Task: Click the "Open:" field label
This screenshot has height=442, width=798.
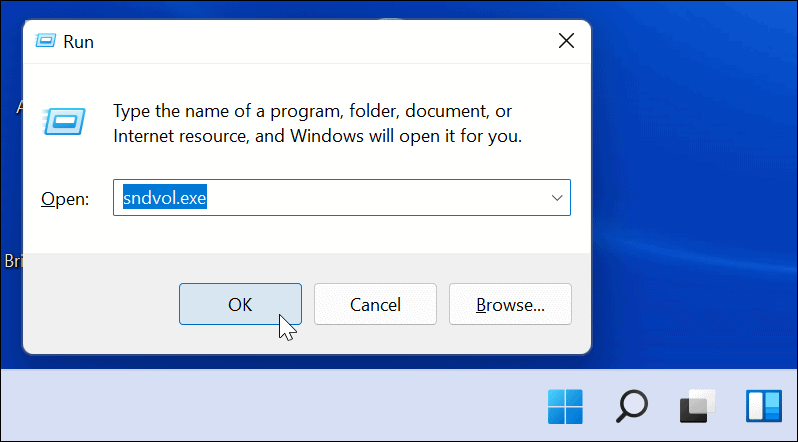Action: pyautogui.click(x=65, y=199)
